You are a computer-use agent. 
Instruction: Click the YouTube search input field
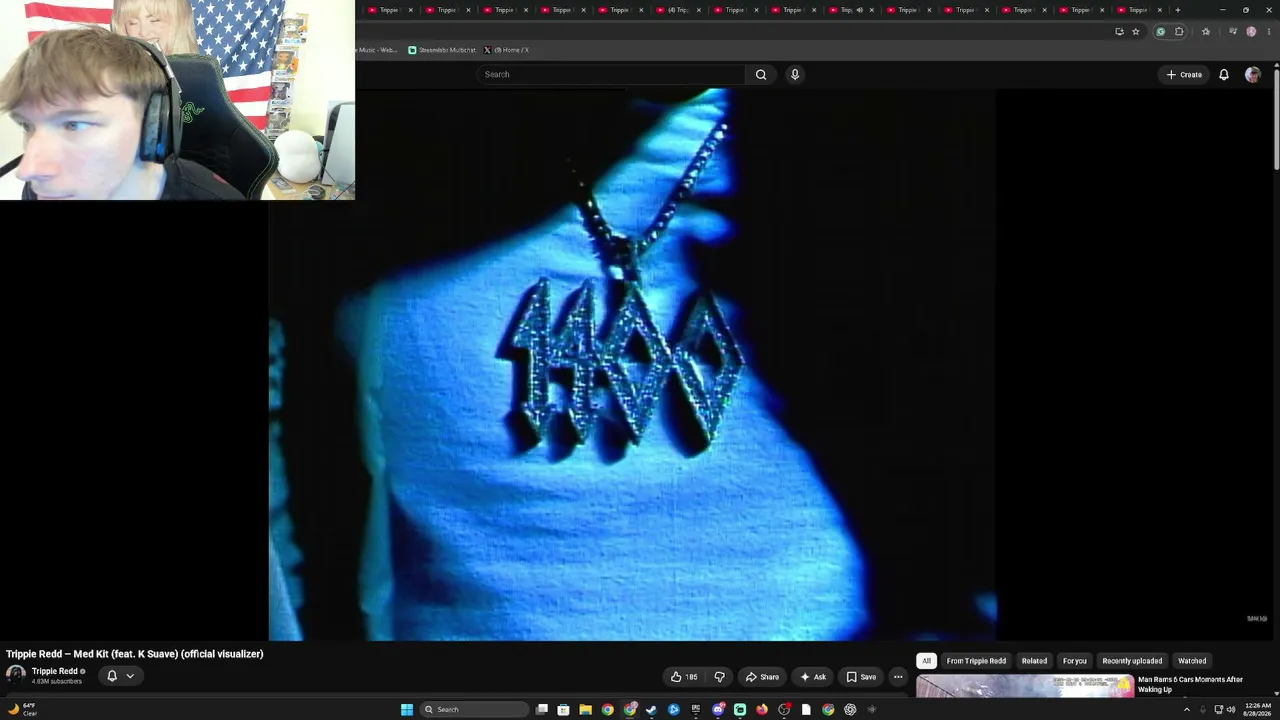(x=611, y=74)
